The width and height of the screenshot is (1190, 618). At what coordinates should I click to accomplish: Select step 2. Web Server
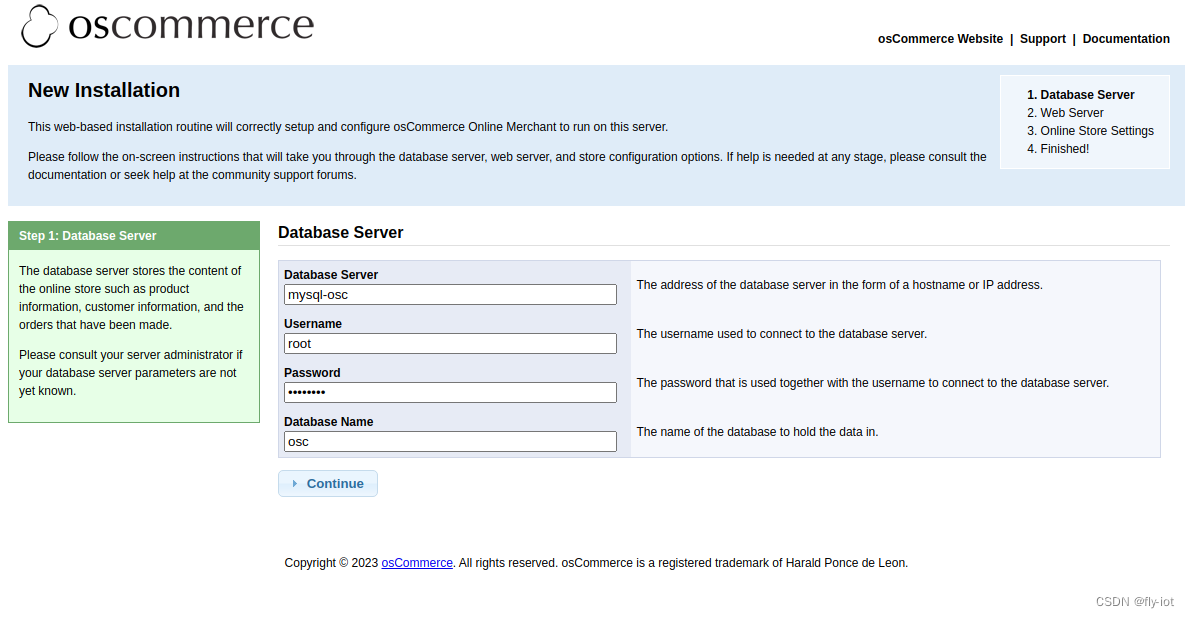1066,113
